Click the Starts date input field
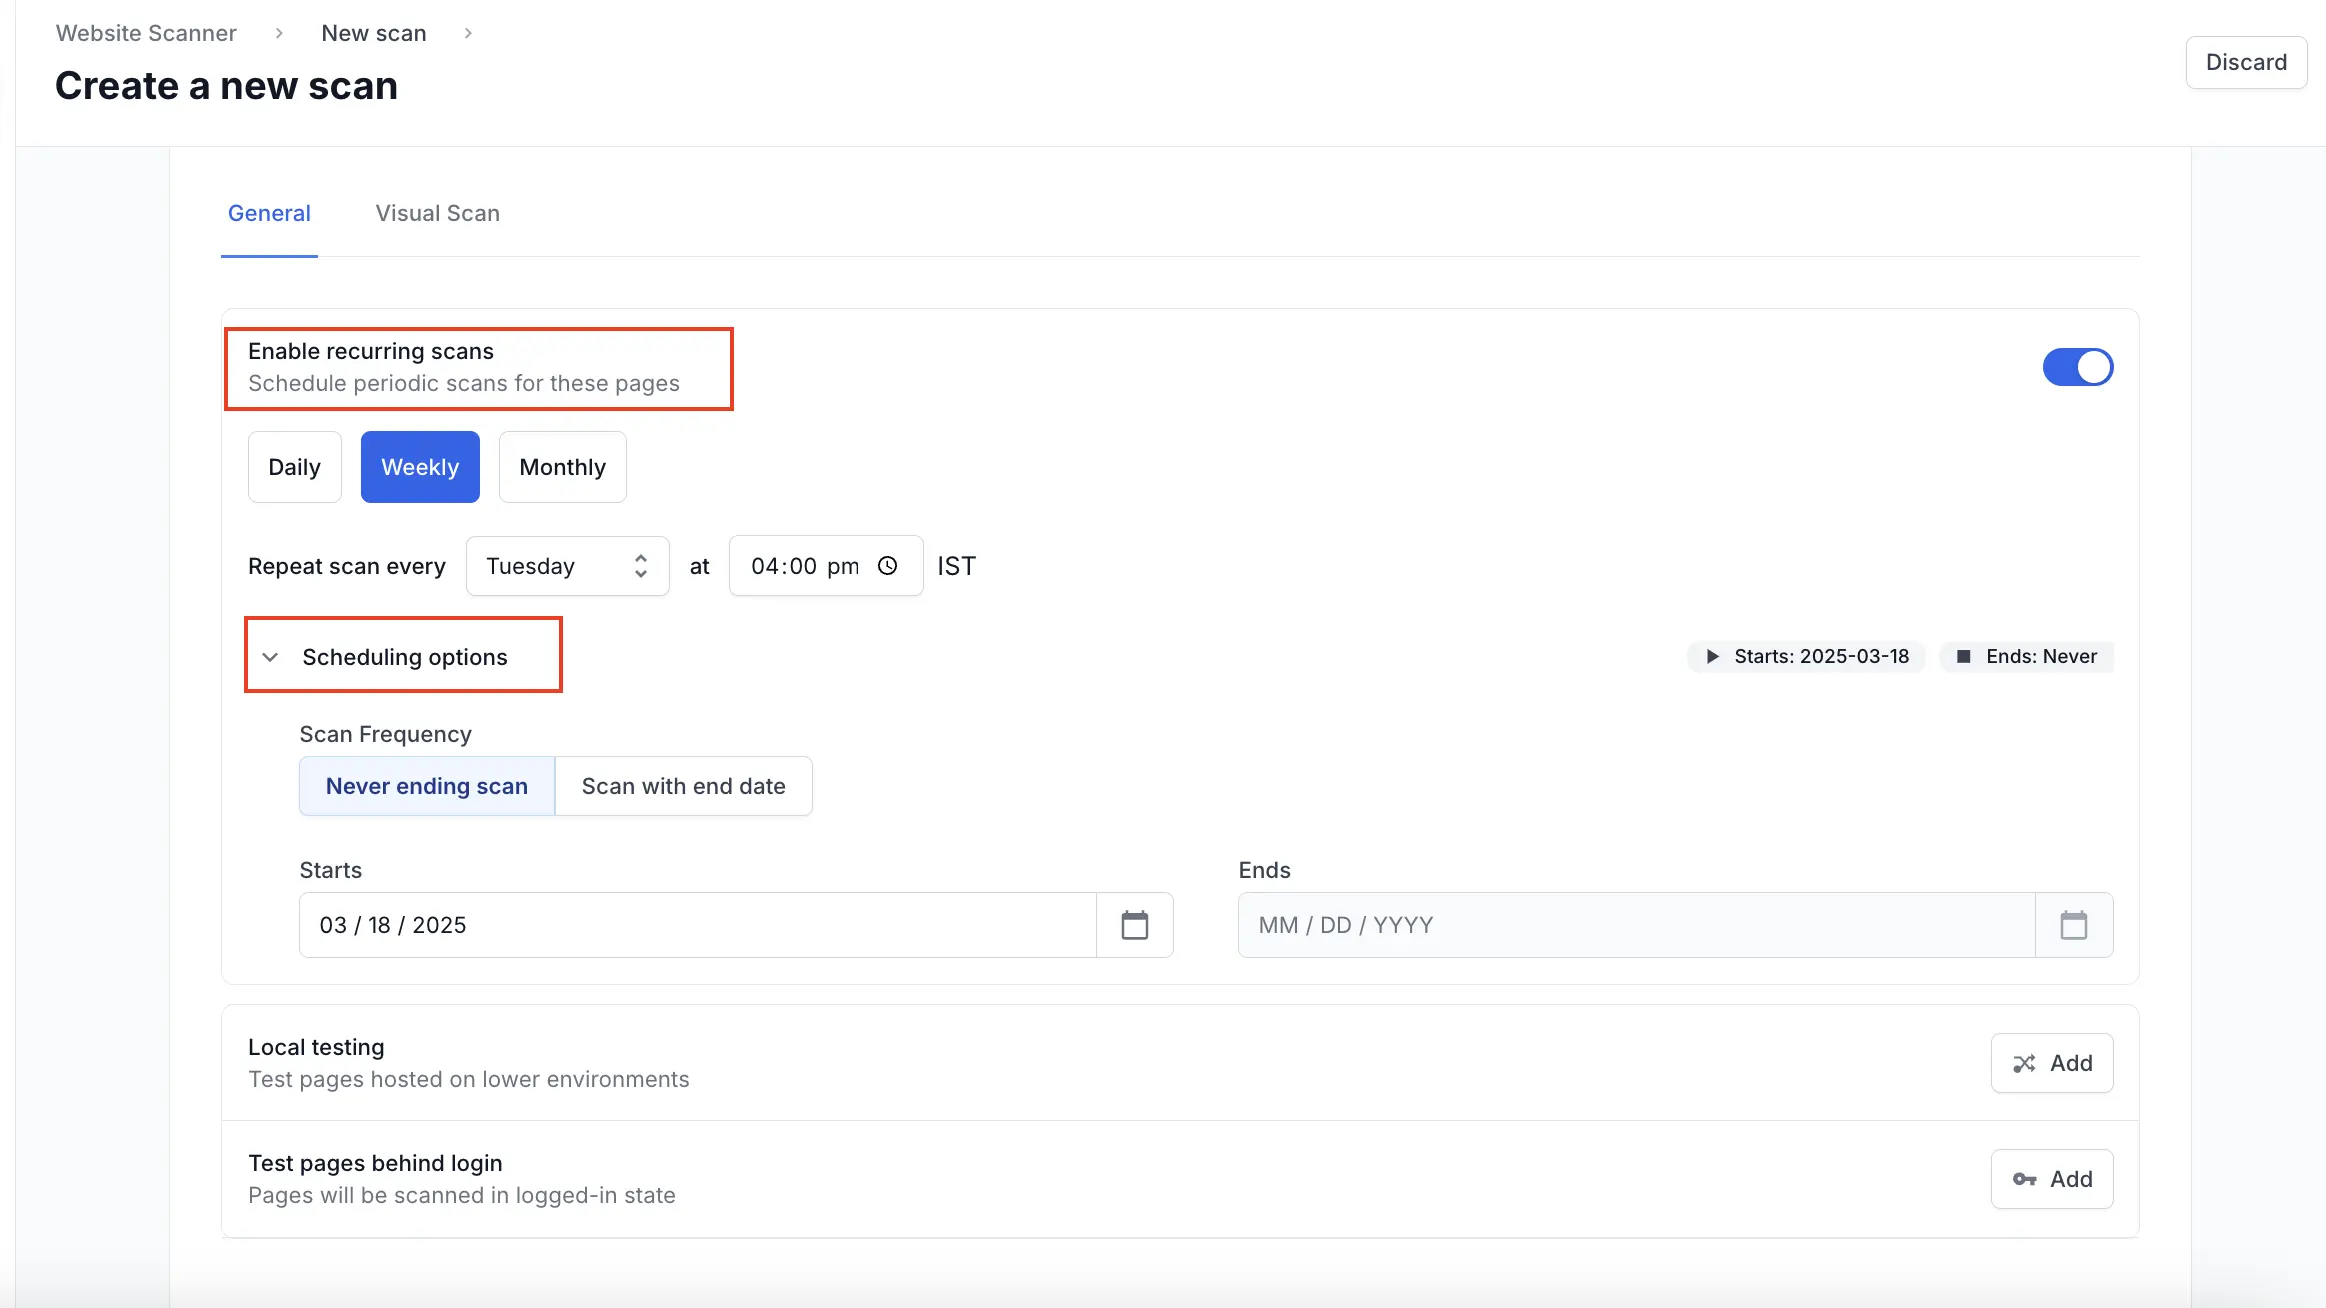The image size is (2326, 1308). pos(697,925)
